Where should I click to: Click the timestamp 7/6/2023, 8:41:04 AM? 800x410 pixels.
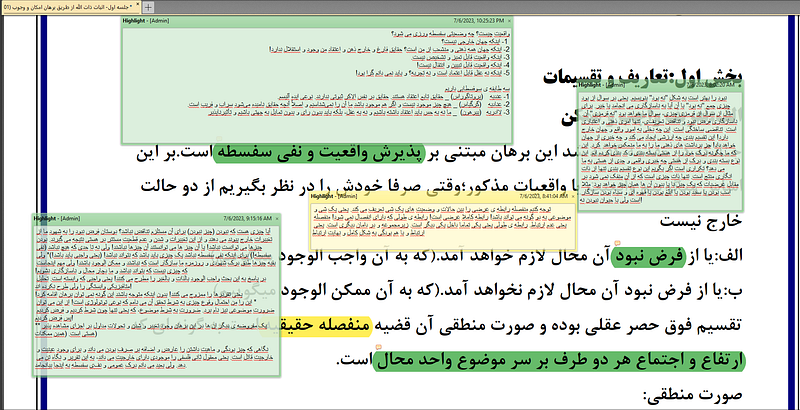pos(543,196)
